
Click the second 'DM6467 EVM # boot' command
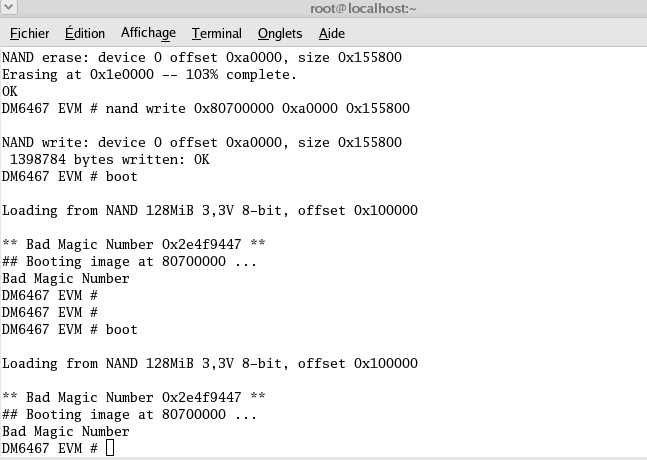pos(70,329)
